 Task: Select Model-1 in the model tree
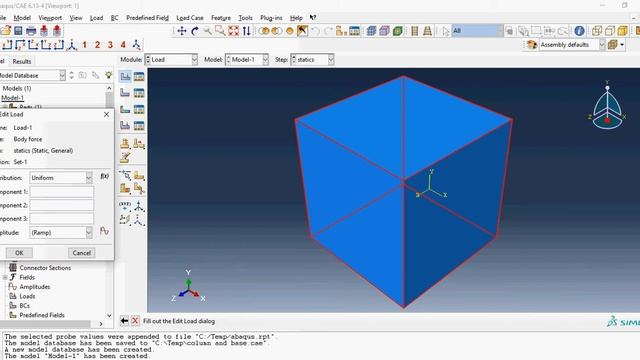coord(12,98)
